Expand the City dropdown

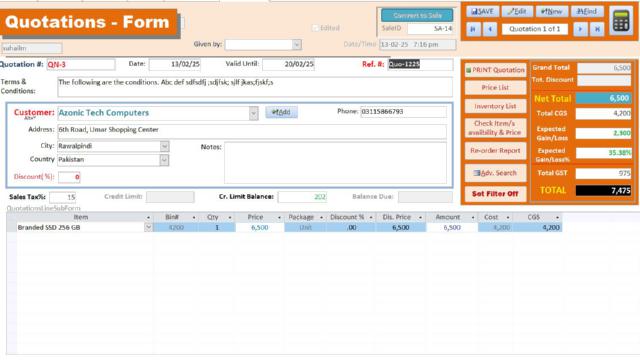pos(164,146)
